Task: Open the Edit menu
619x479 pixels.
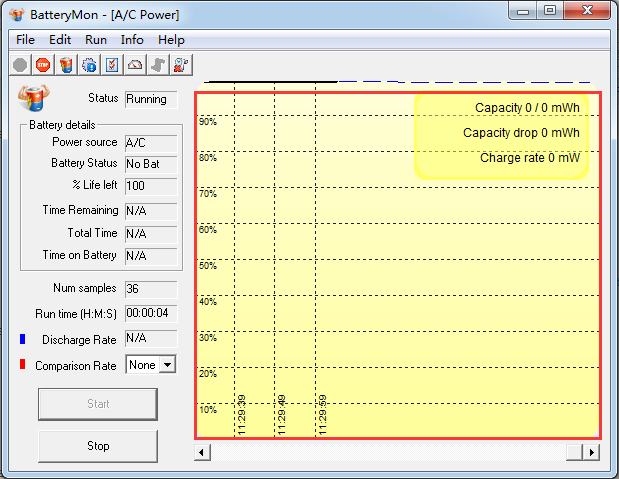Action: pyautogui.click(x=60, y=40)
